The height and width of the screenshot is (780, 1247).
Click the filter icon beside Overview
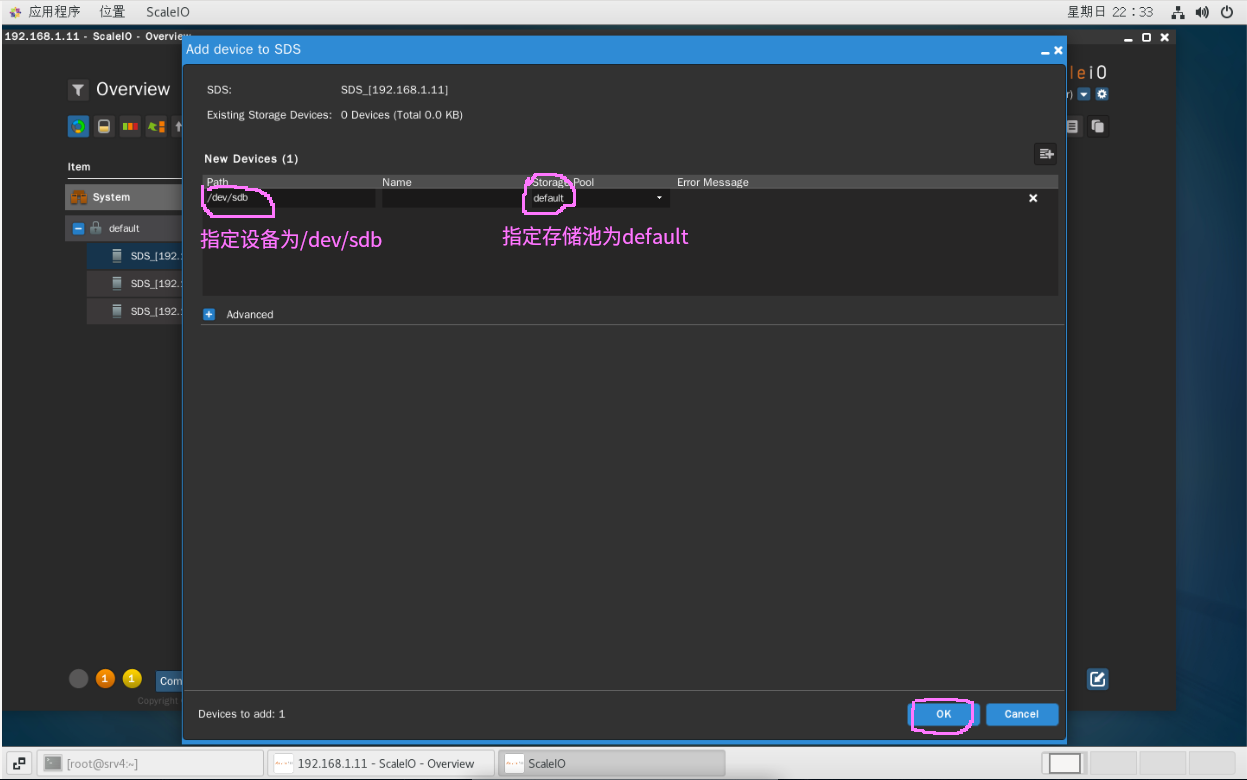[x=78, y=90]
